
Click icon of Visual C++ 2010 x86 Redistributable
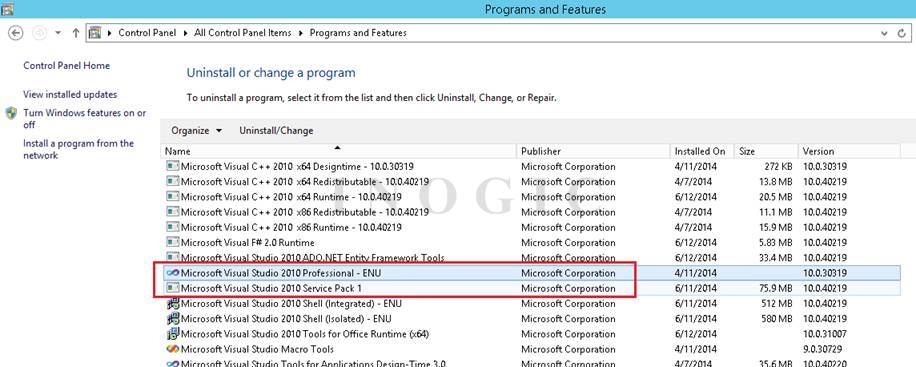pyautogui.click(x=172, y=212)
